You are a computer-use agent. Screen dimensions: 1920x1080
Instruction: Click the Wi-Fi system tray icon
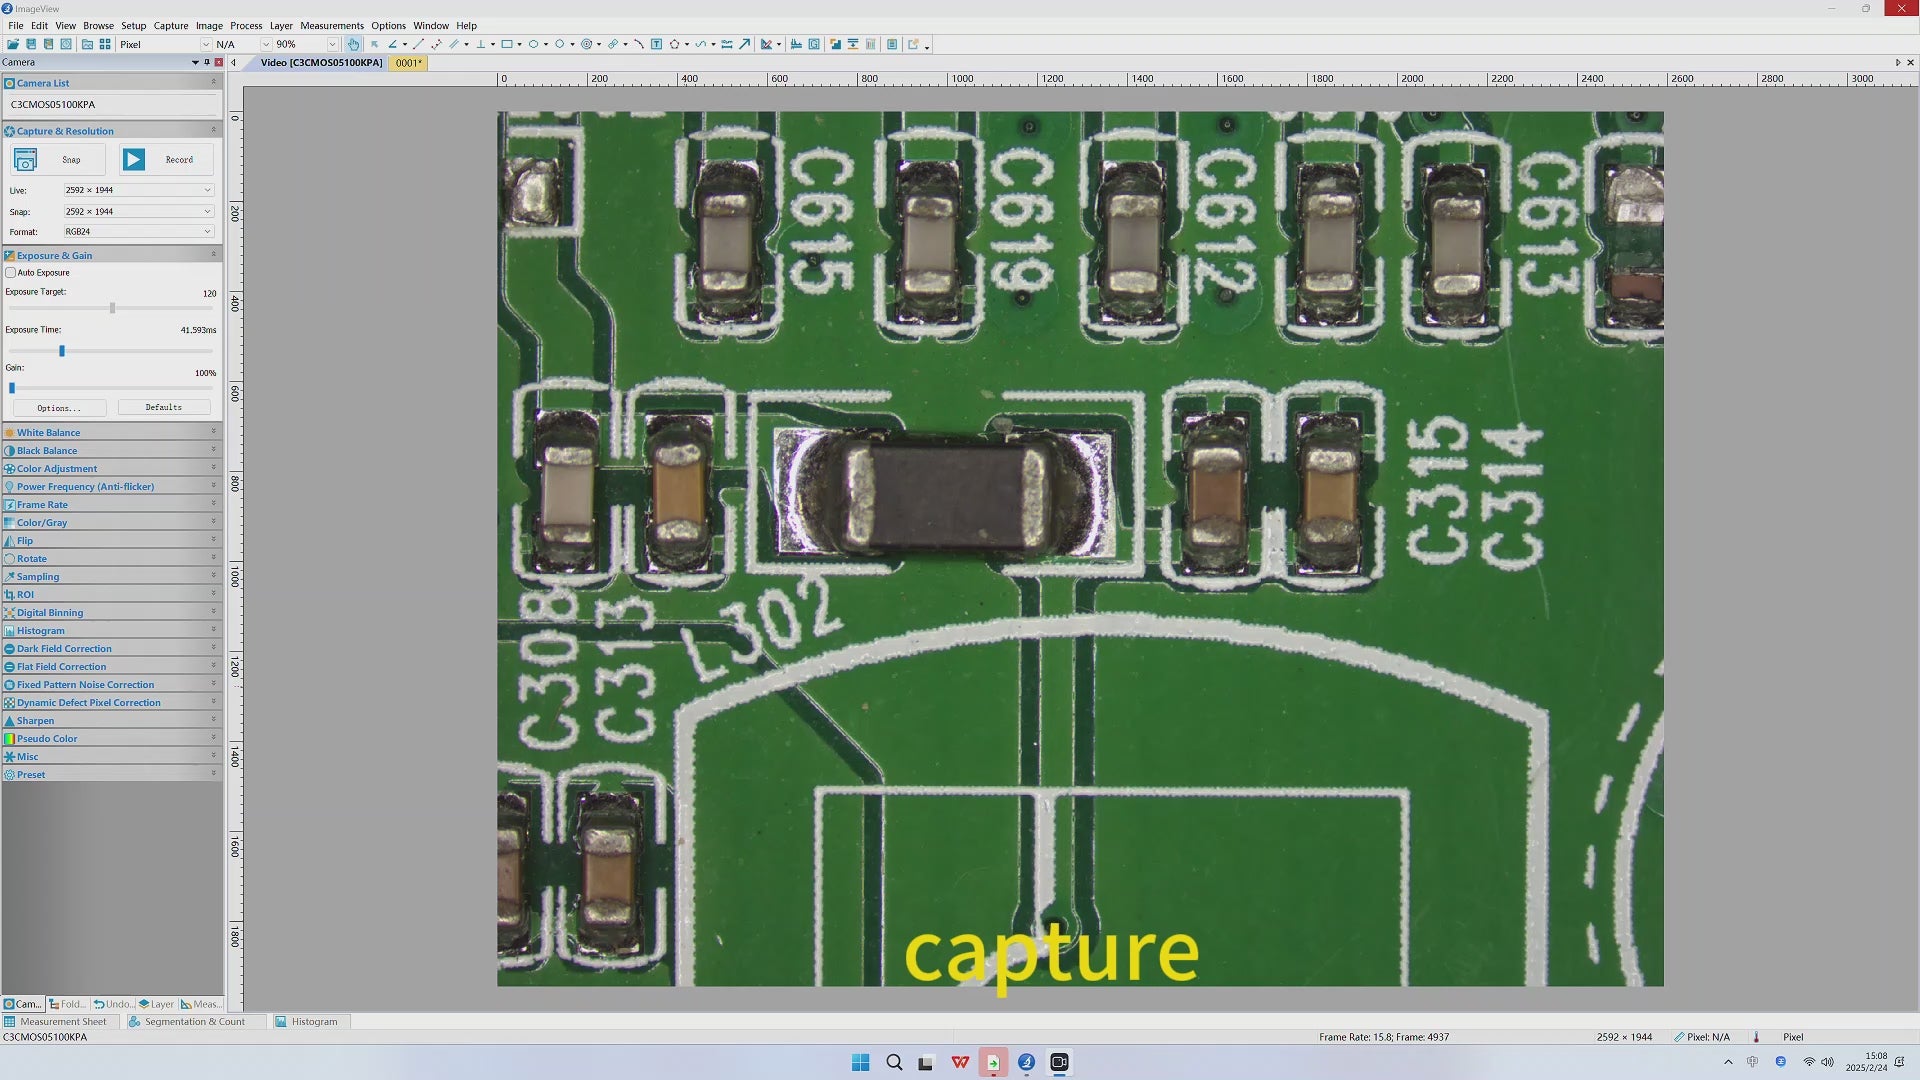click(x=1808, y=1062)
